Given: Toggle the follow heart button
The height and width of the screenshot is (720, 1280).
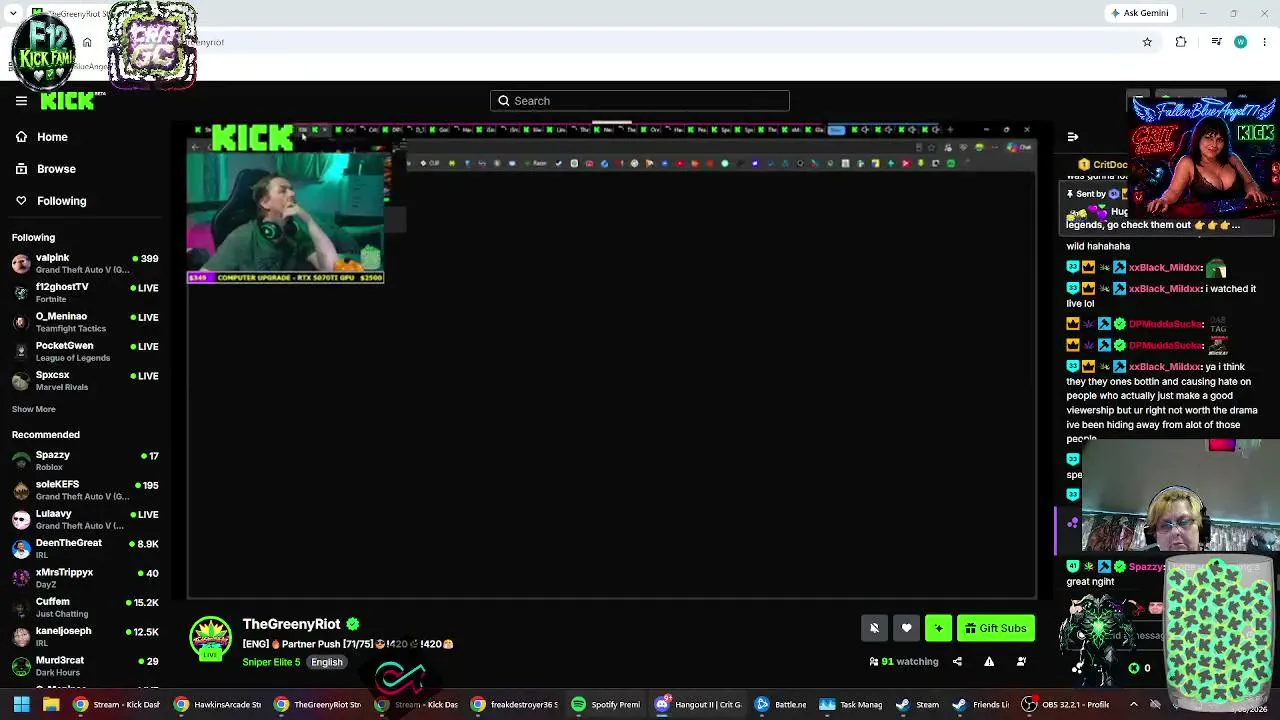Looking at the screenshot, I should pyautogui.click(x=907, y=628).
